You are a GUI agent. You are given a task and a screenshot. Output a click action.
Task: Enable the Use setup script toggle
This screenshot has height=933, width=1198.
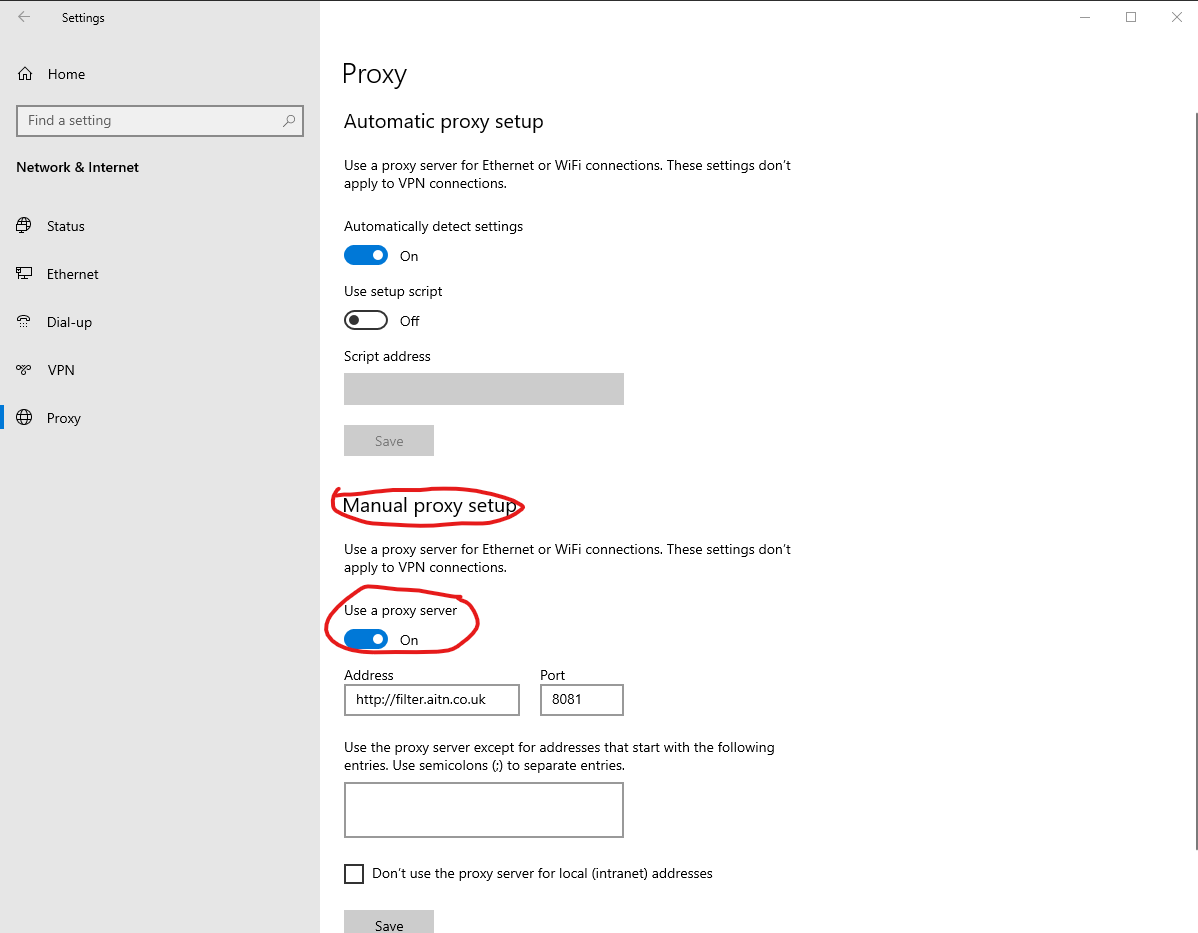coord(365,320)
